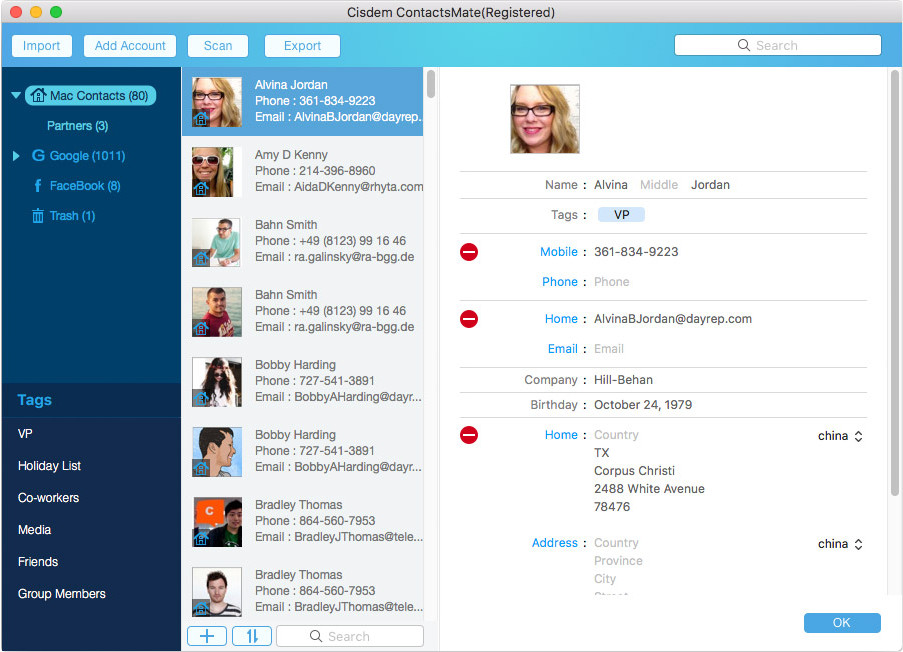
Task: Edit city Corpus Christi
Action: [634, 471]
